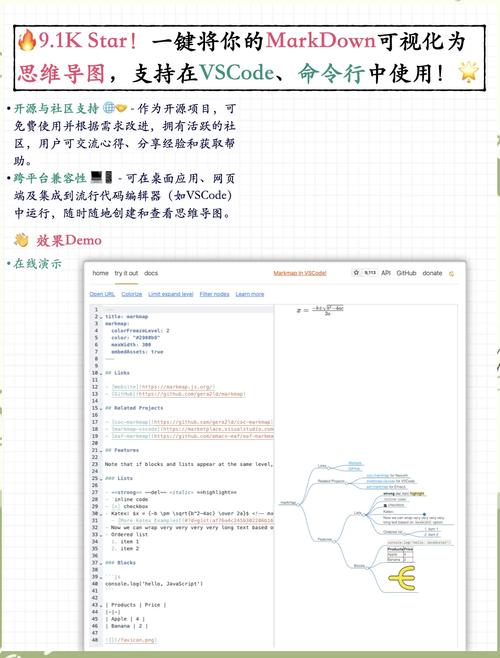This screenshot has width=500, height=658.
Task: Collapse the fold arrow at line 43
Action: (101, 605)
